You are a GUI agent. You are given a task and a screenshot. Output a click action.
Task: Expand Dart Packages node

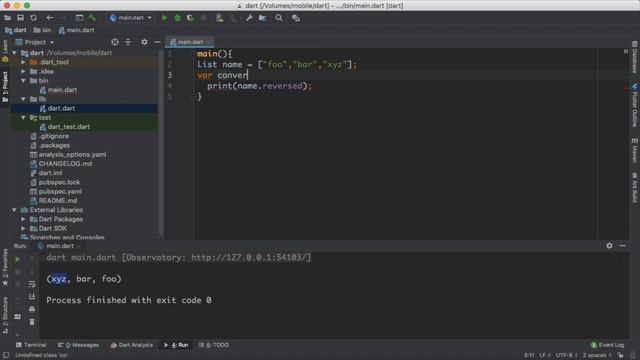pos(23,219)
